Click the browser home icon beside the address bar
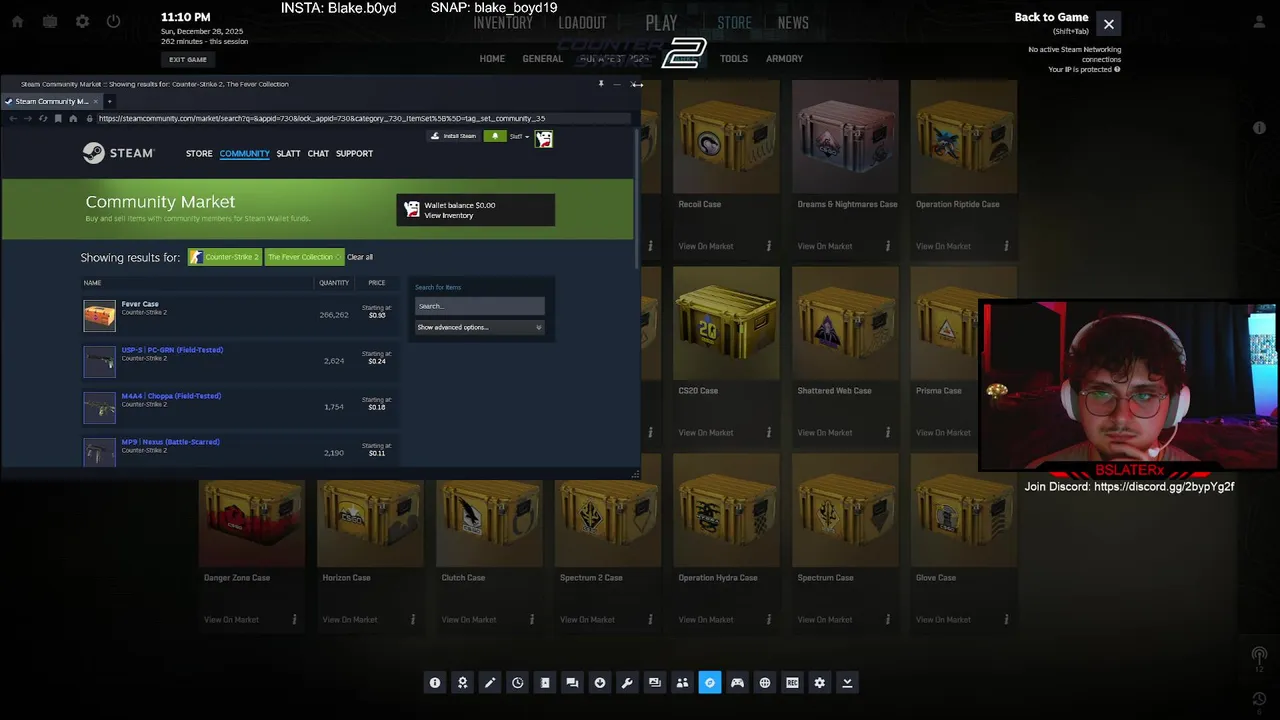 [73, 118]
